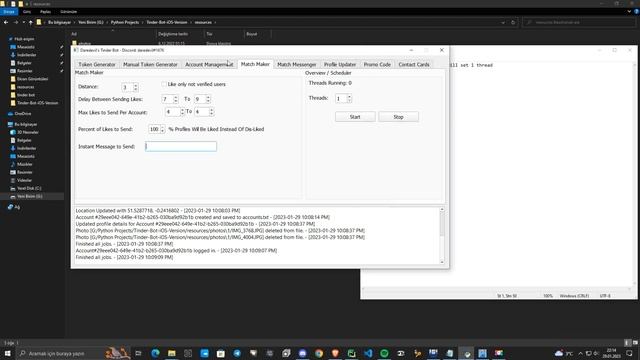Sort by the Değiştirme tarihi column header
This screenshot has height=360, width=640.
[x=173, y=34]
